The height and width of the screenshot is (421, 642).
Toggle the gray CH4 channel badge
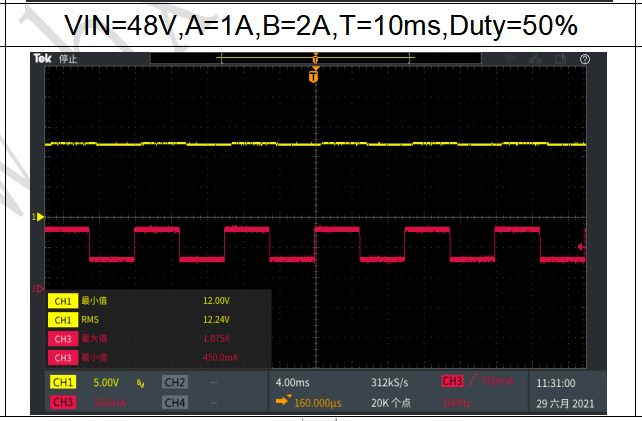(175, 402)
